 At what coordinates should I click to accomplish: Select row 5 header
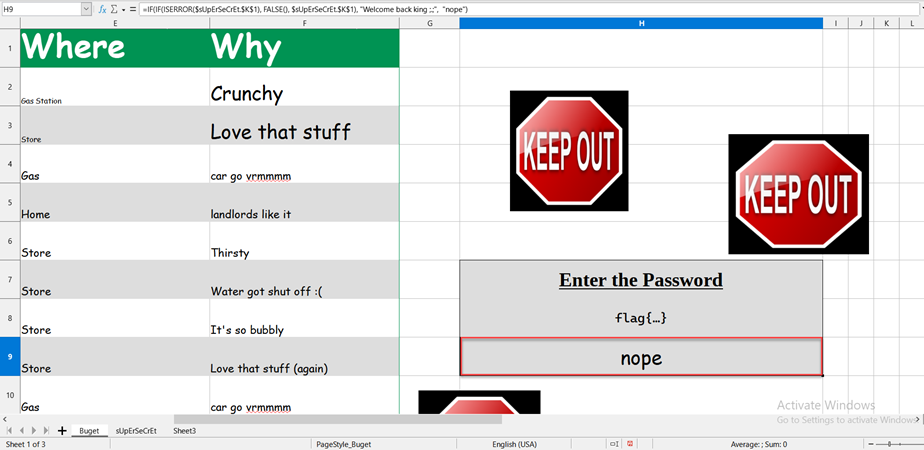pyautogui.click(x=10, y=202)
